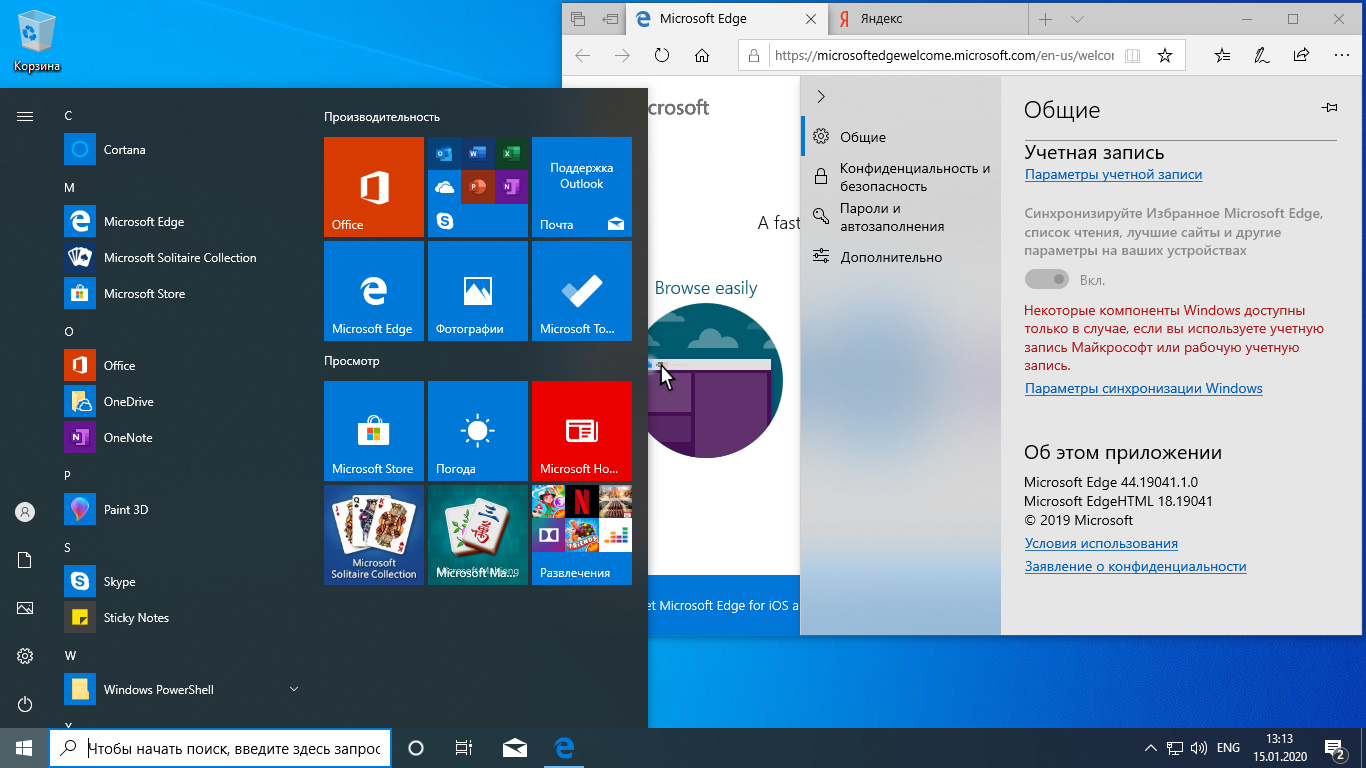Click the Share page icon in Edge
Screen dimensions: 1366x768
(1301, 55)
